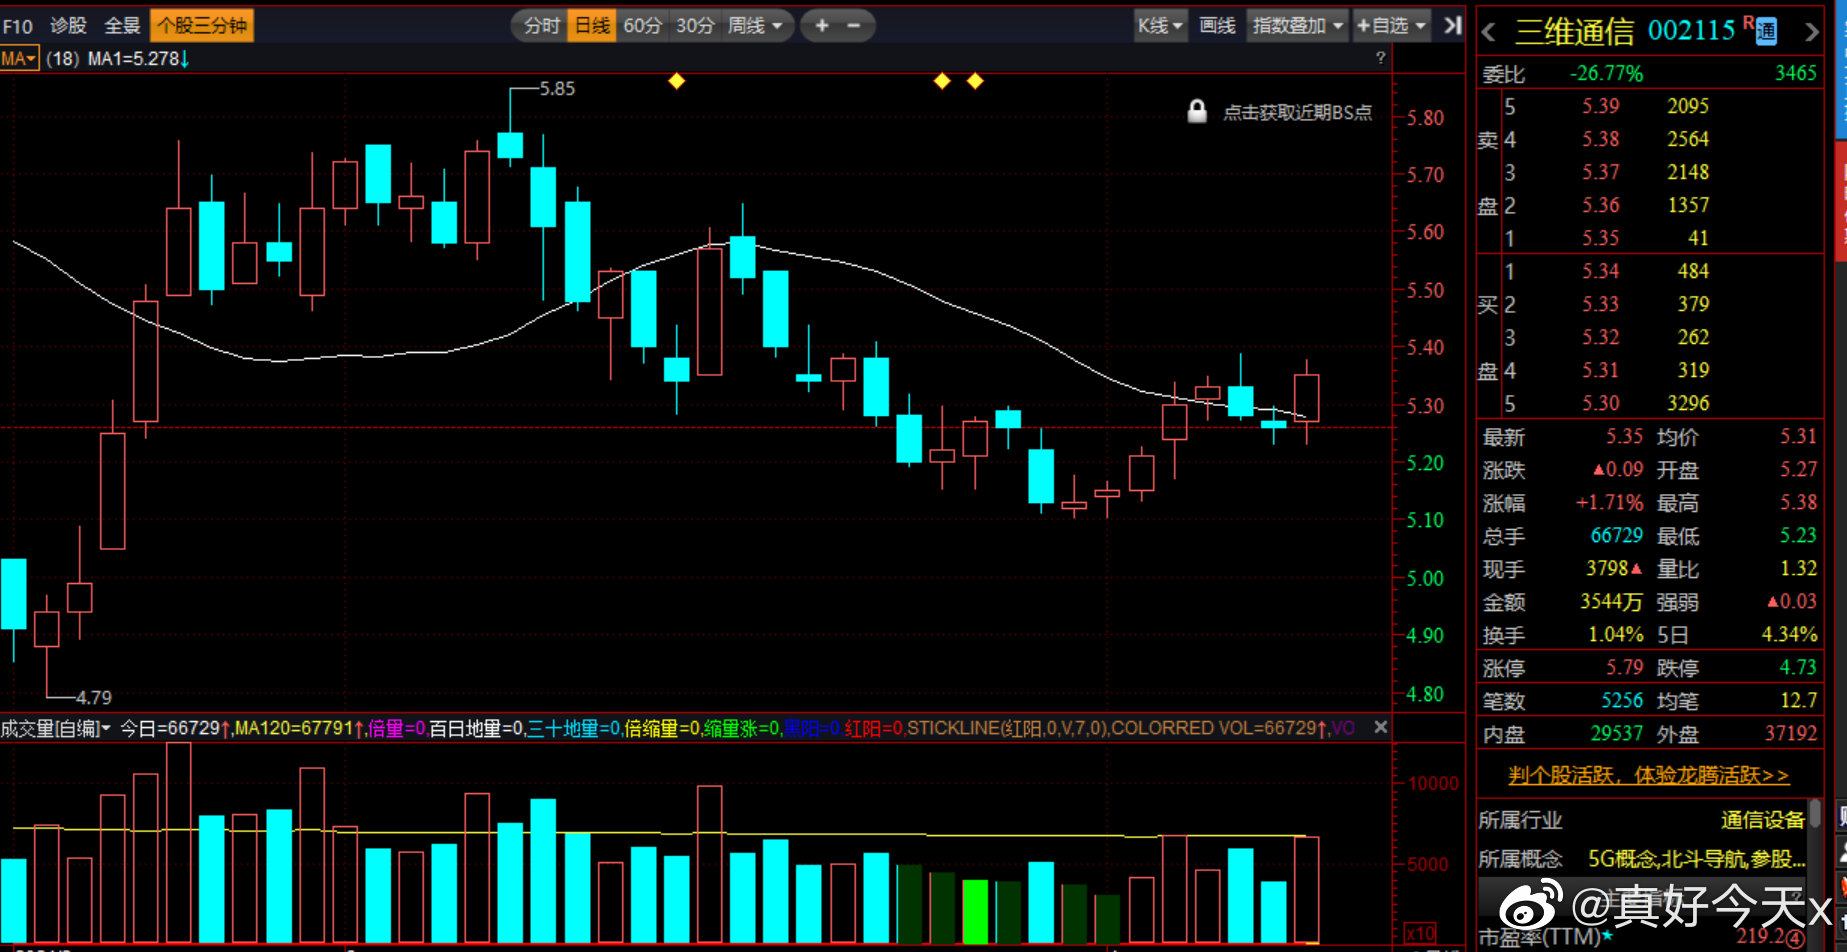Click sell level 1 price 5.35
Screen dimensions: 1847x952
[x=1600, y=238]
